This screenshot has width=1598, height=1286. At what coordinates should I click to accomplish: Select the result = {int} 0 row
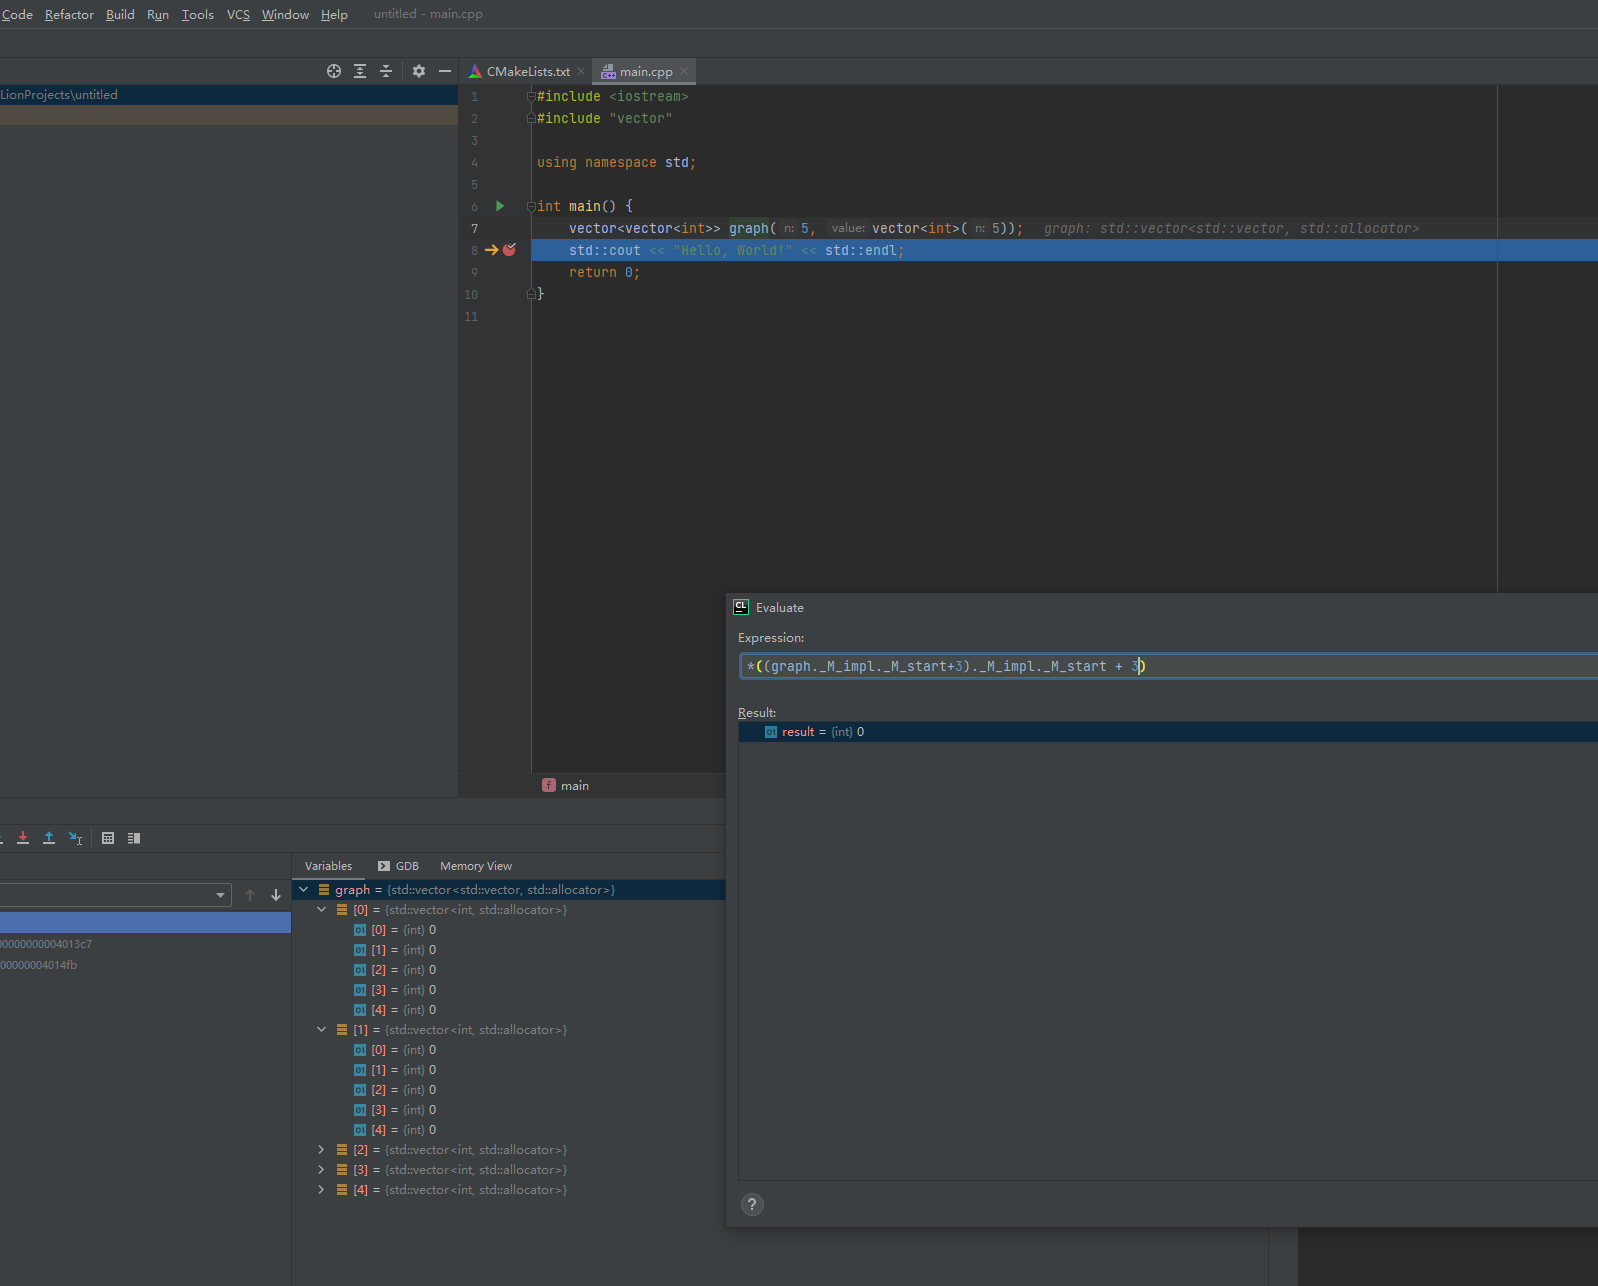tap(1168, 732)
